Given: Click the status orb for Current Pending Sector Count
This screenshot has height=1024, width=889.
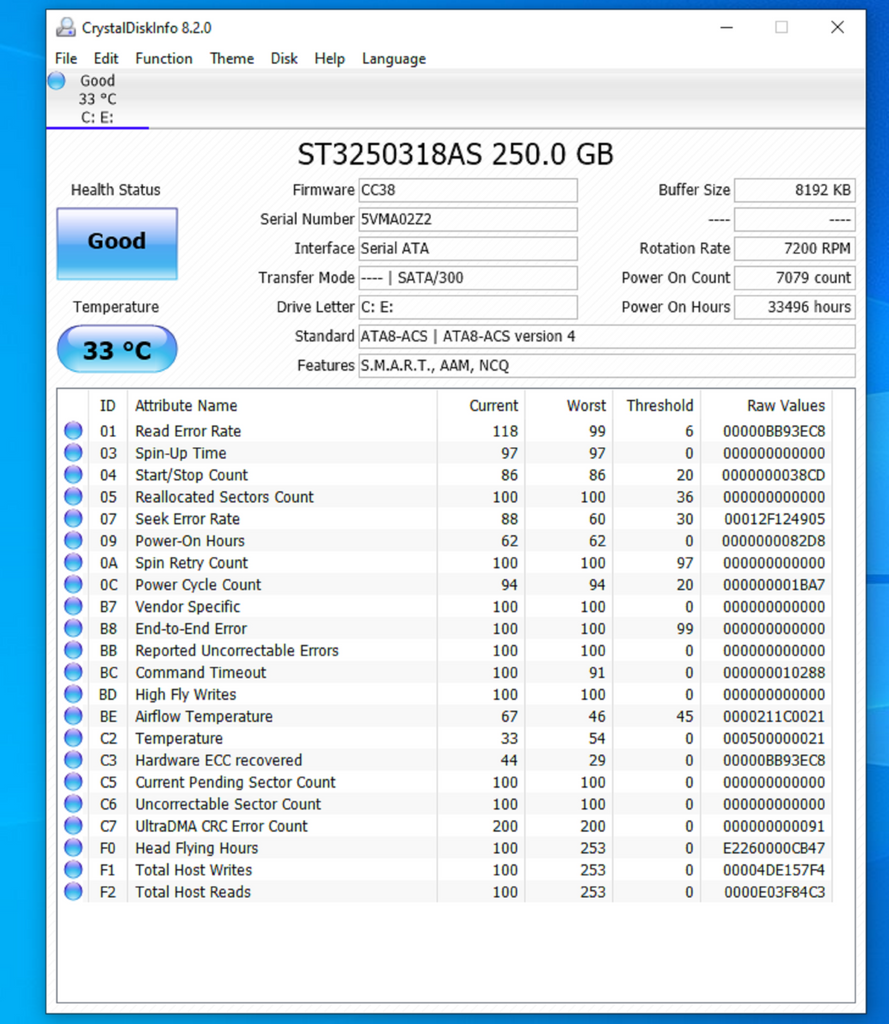Looking at the screenshot, I should (73, 782).
